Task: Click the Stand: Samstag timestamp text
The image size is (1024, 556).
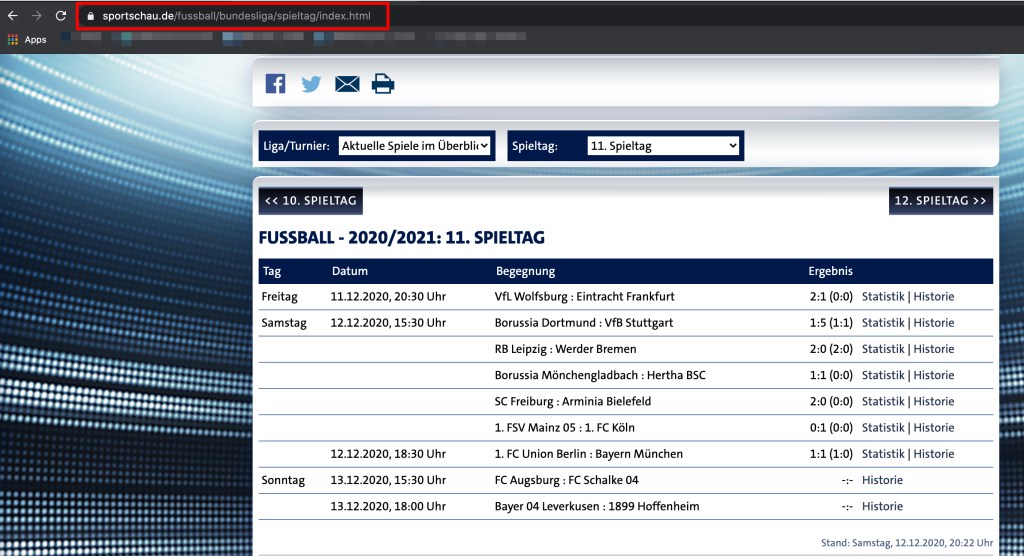Action: [x=906, y=543]
